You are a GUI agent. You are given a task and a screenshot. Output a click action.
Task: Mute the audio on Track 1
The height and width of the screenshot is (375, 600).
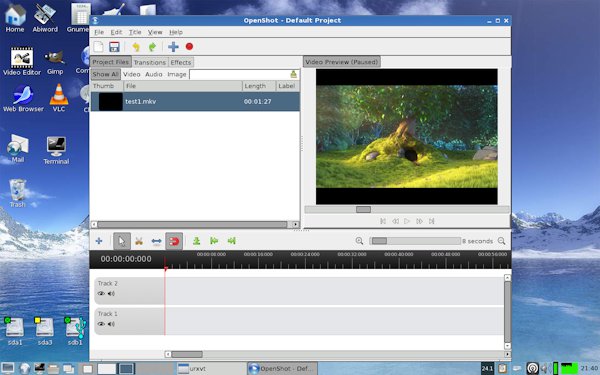111,324
